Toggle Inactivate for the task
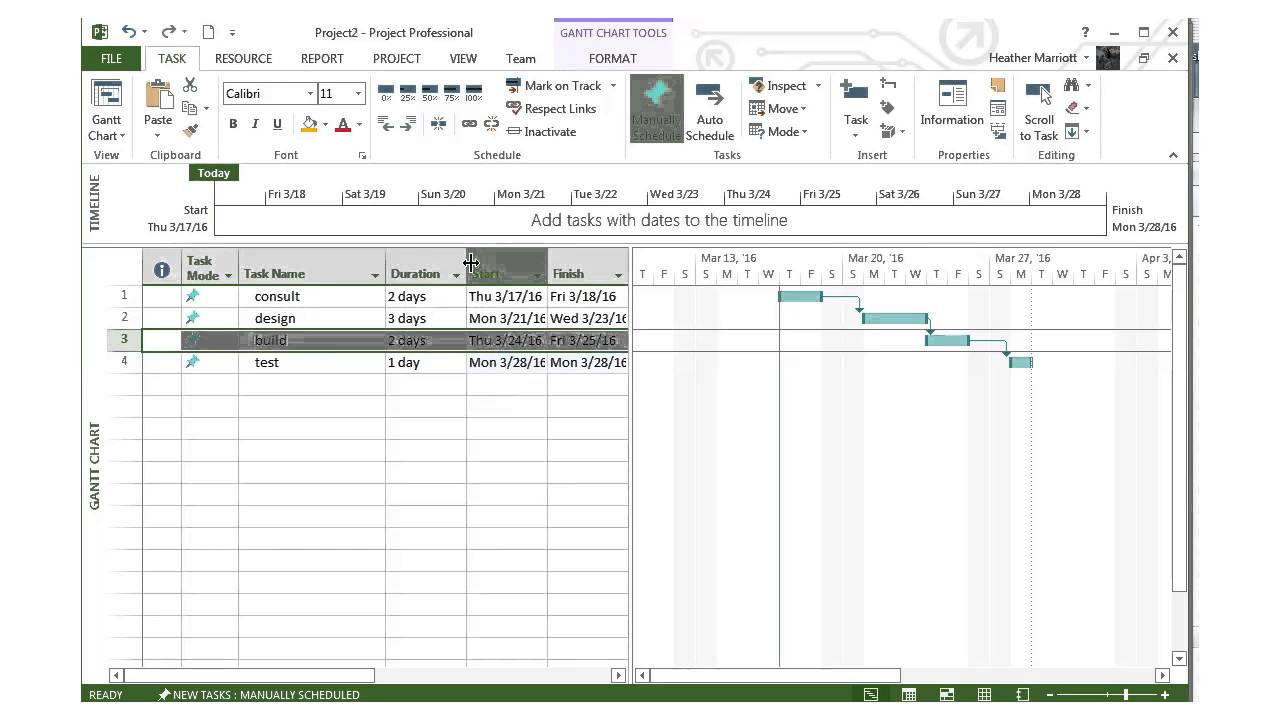Viewport: 1280px width, 720px height. pos(541,131)
